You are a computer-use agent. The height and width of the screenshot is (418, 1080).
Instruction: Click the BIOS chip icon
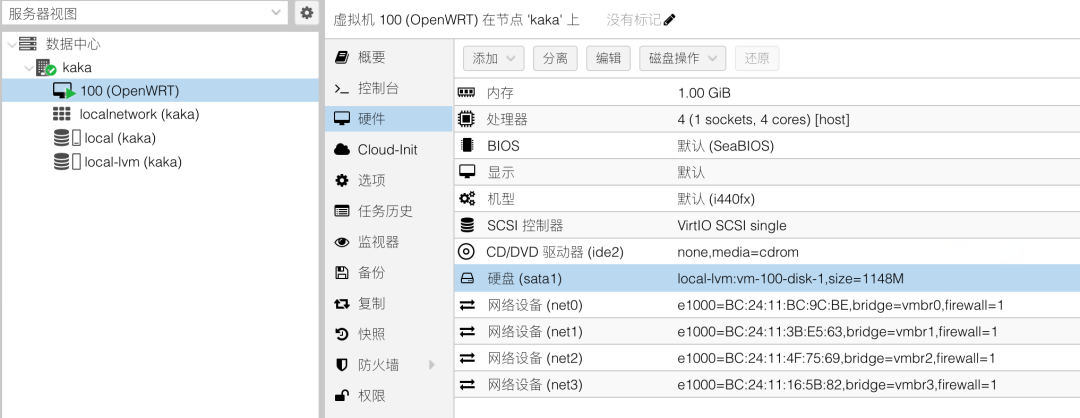tap(467, 146)
